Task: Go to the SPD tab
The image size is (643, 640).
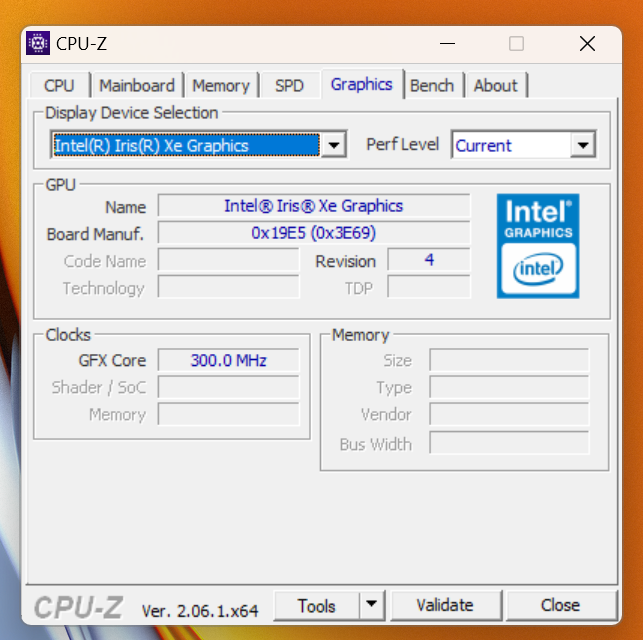Action: coord(289,86)
